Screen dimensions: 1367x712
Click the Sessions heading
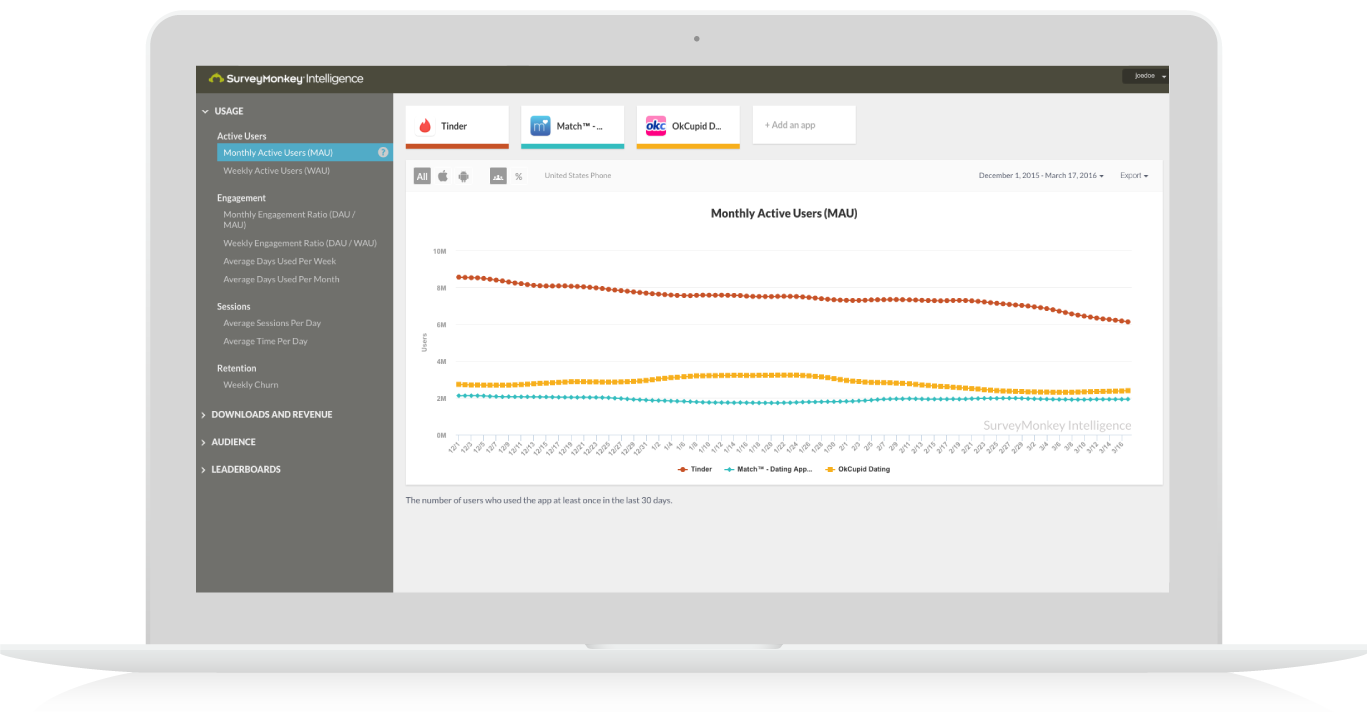pos(234,307)
